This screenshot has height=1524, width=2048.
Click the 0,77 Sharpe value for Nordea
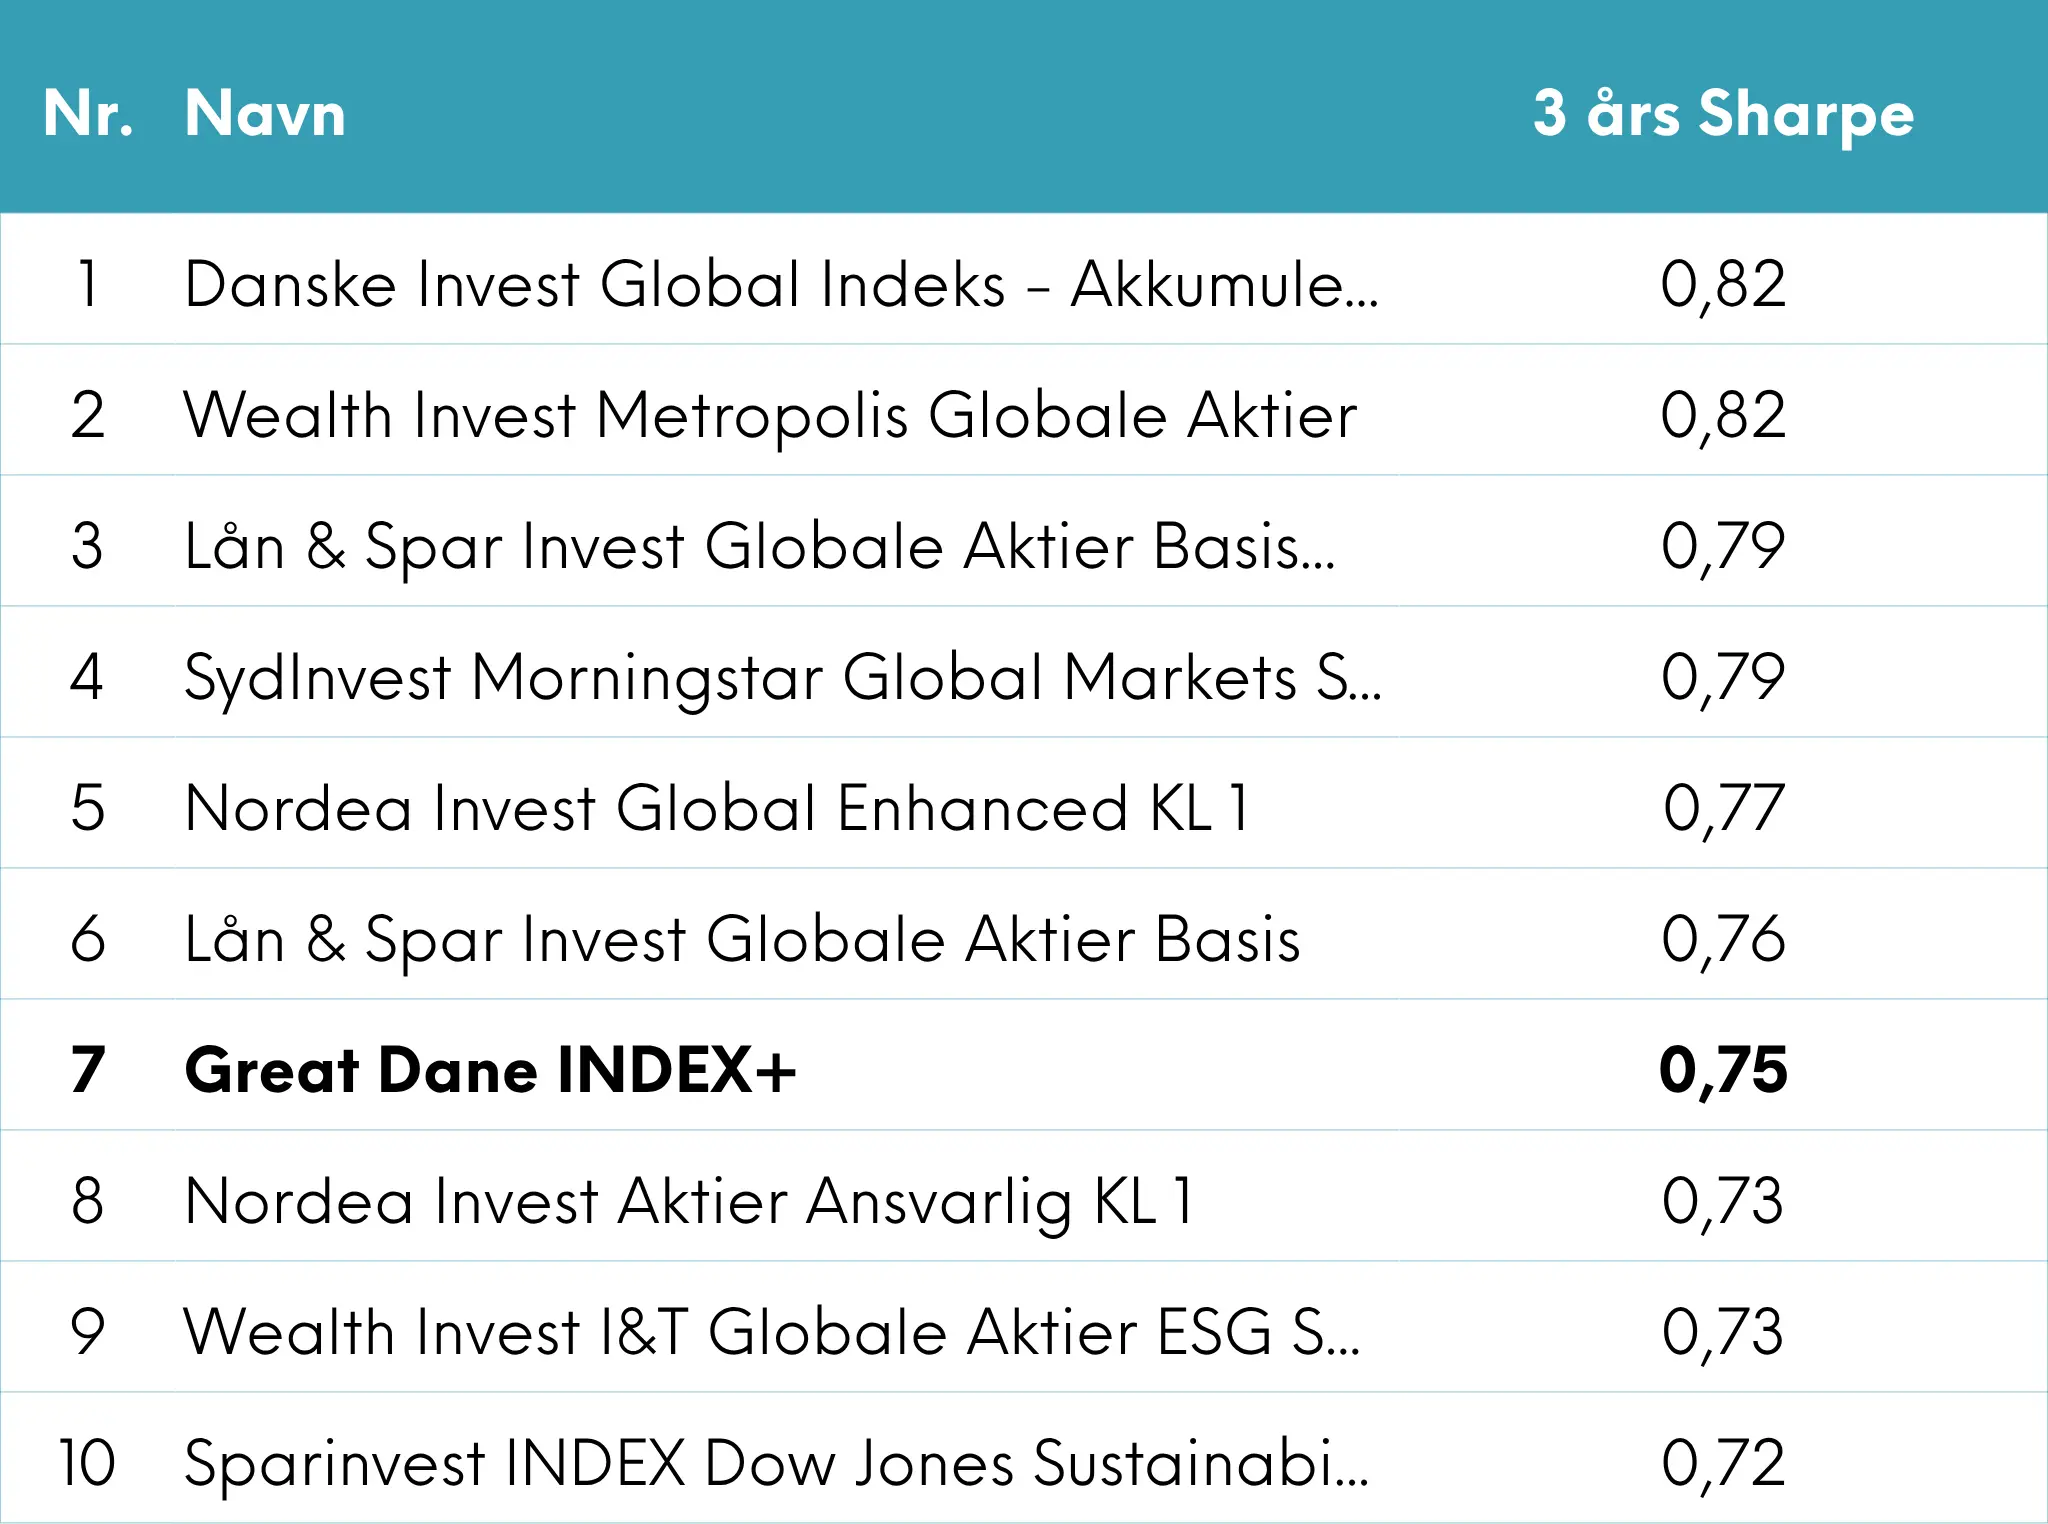coord(1723,808)
